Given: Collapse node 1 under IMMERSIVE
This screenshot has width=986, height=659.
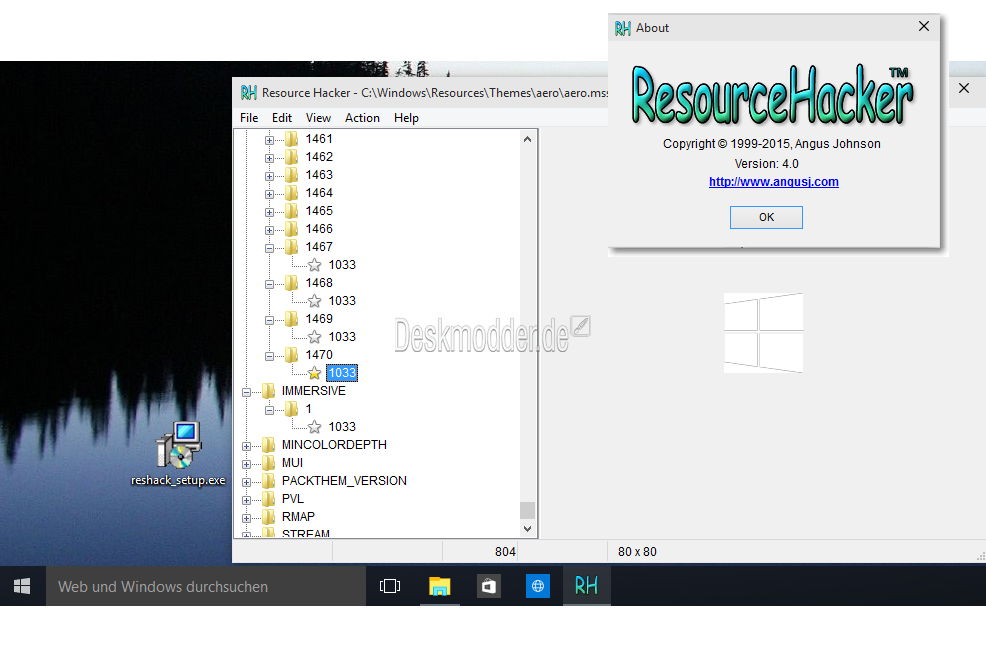Looking at the screenshot, I should [269, 410].
